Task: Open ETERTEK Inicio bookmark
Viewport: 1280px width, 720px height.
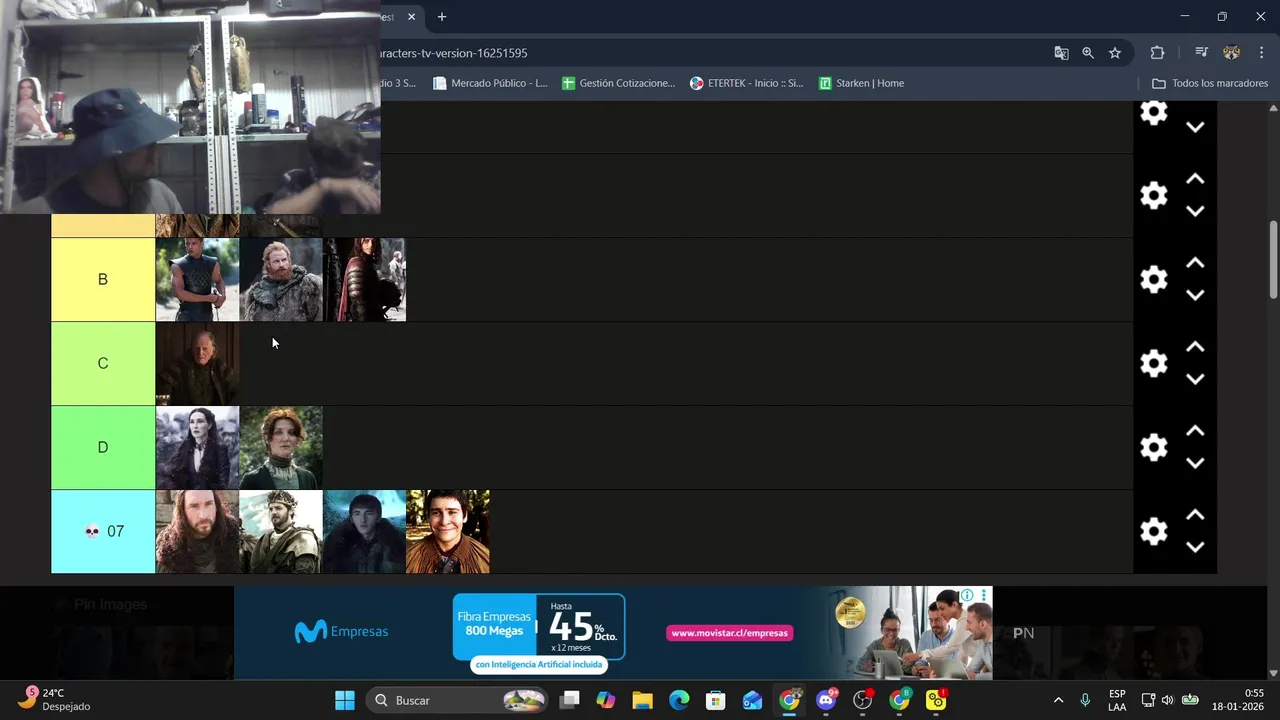Action: [746, 83]
